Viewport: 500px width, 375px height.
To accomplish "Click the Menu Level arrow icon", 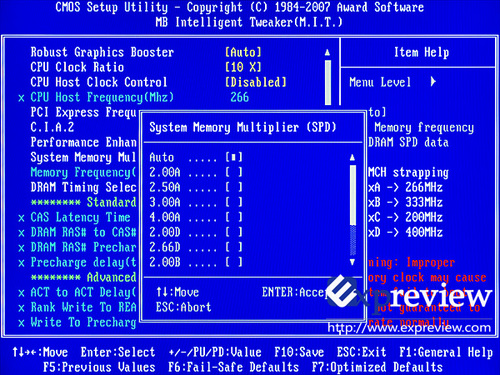I will coord(433,82).
